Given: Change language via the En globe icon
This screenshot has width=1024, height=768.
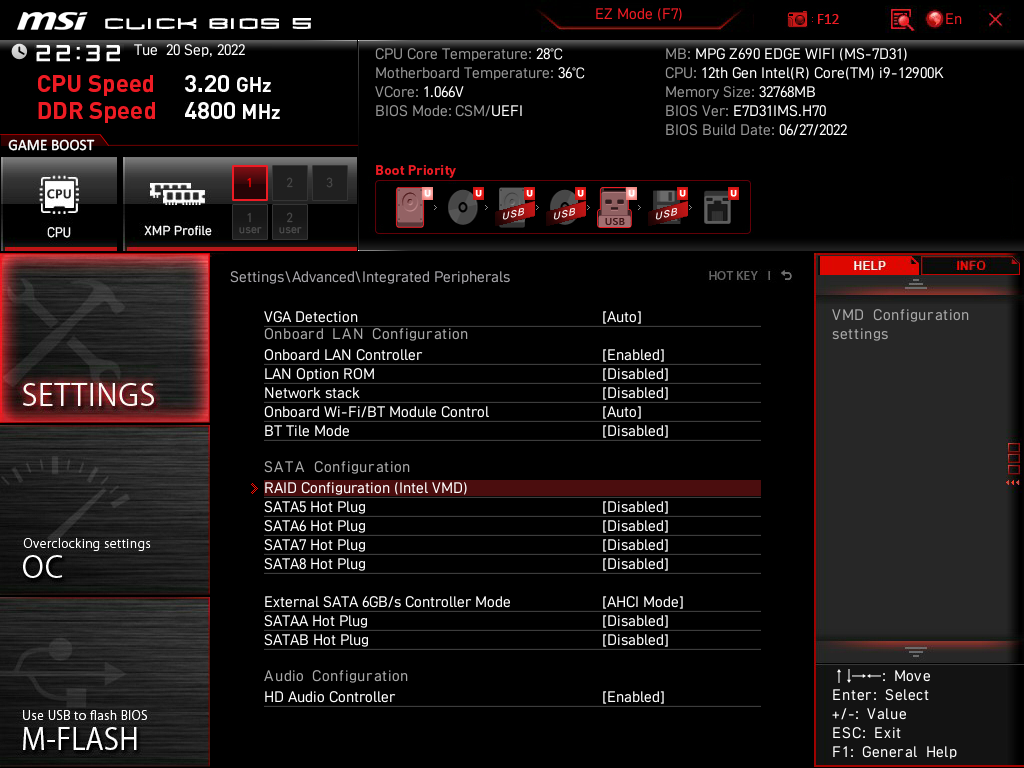Looking at the screenshot, I should 944,20.
